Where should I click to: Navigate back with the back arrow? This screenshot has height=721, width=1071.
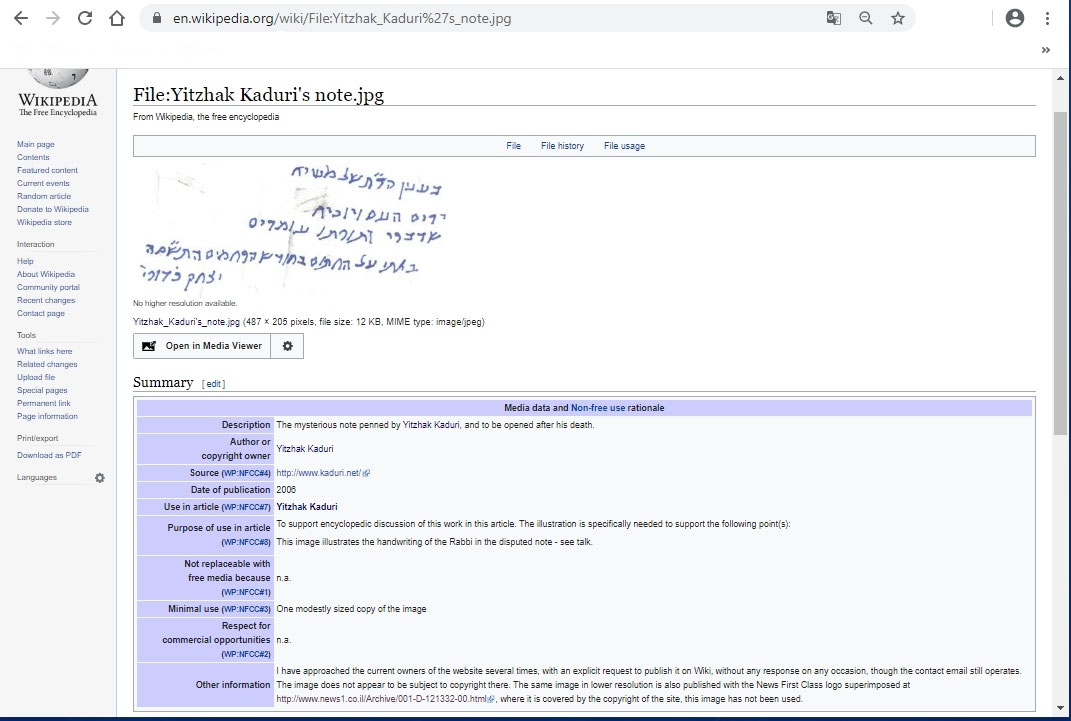pyautogui.click(x=22, y=17)
